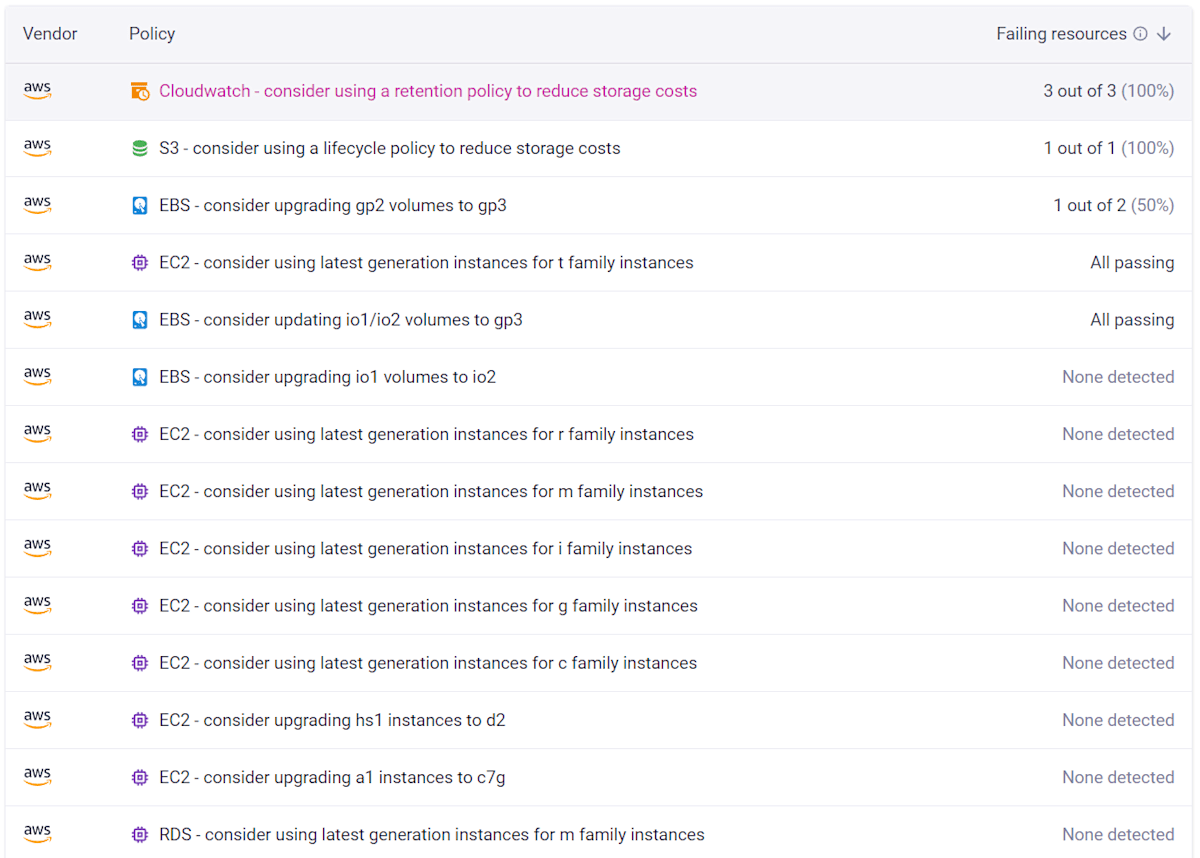Click the '3 out of 3 (100%)' value
The width and height of the screenshot is (1200, 858).
[x=1109, y=91]
